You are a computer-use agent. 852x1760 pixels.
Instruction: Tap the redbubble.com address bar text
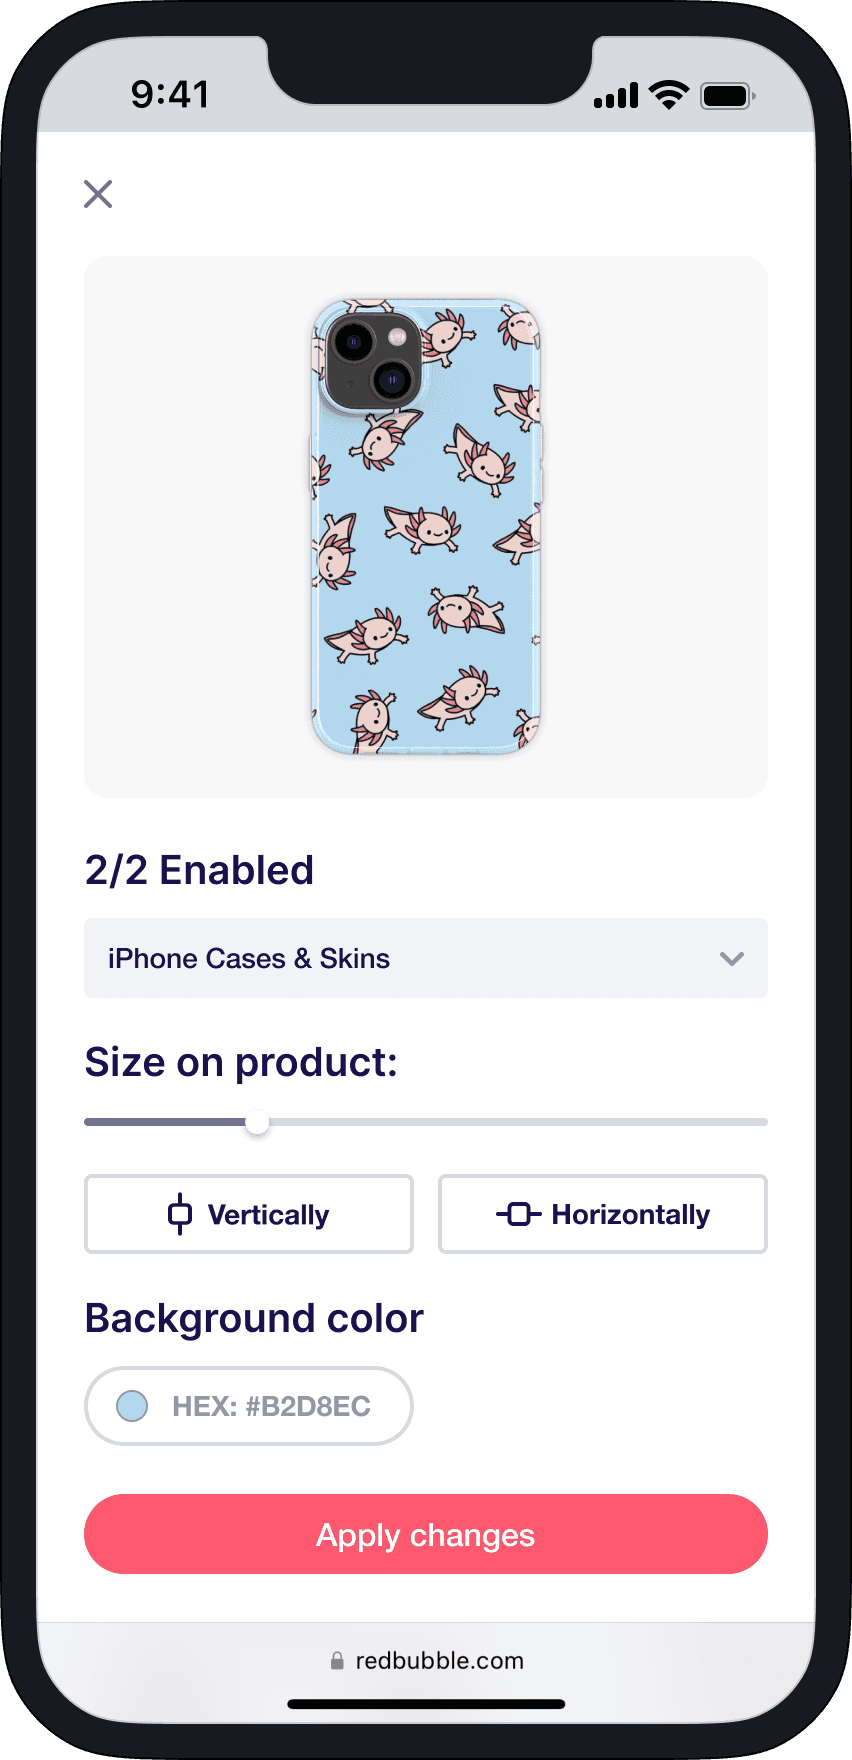(x=439, y=1661)
